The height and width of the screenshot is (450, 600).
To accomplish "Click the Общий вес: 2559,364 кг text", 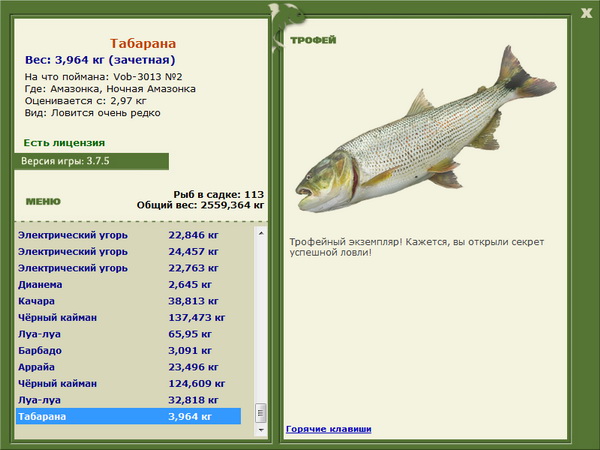I will pyautogui.click(x=201, y=205).
